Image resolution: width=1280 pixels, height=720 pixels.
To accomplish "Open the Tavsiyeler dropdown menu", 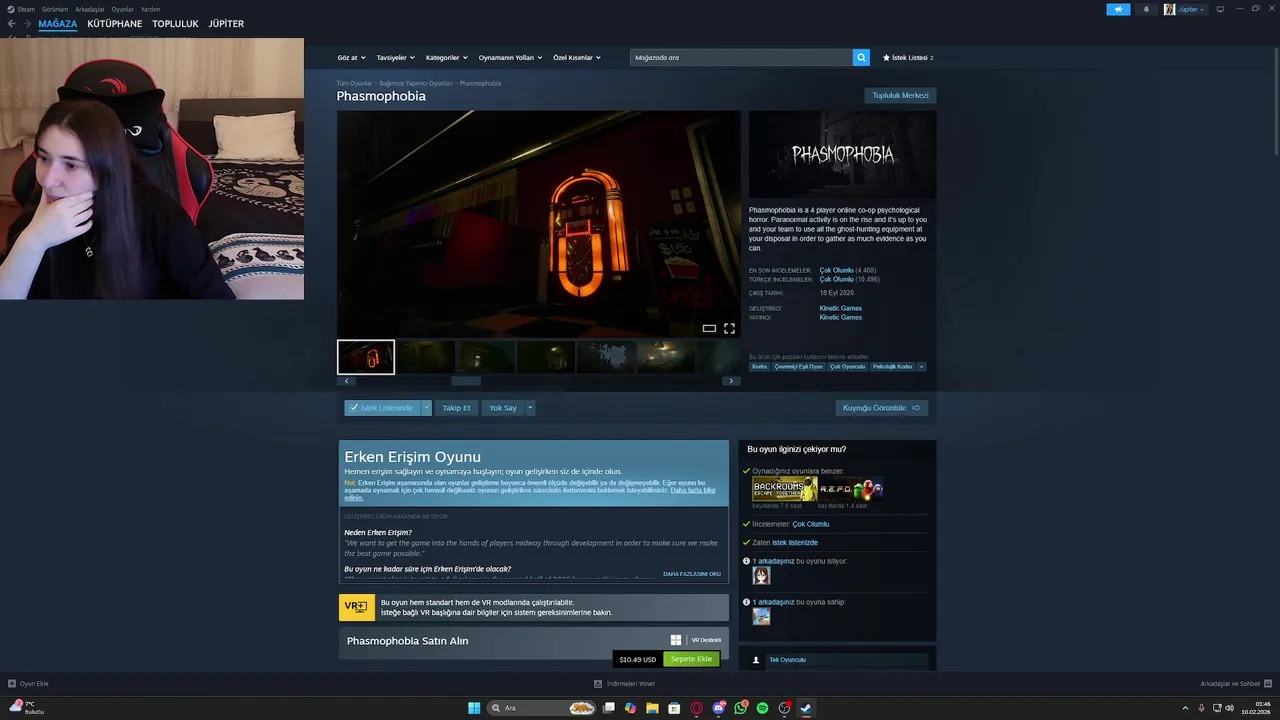I will (x=395, y=58).
